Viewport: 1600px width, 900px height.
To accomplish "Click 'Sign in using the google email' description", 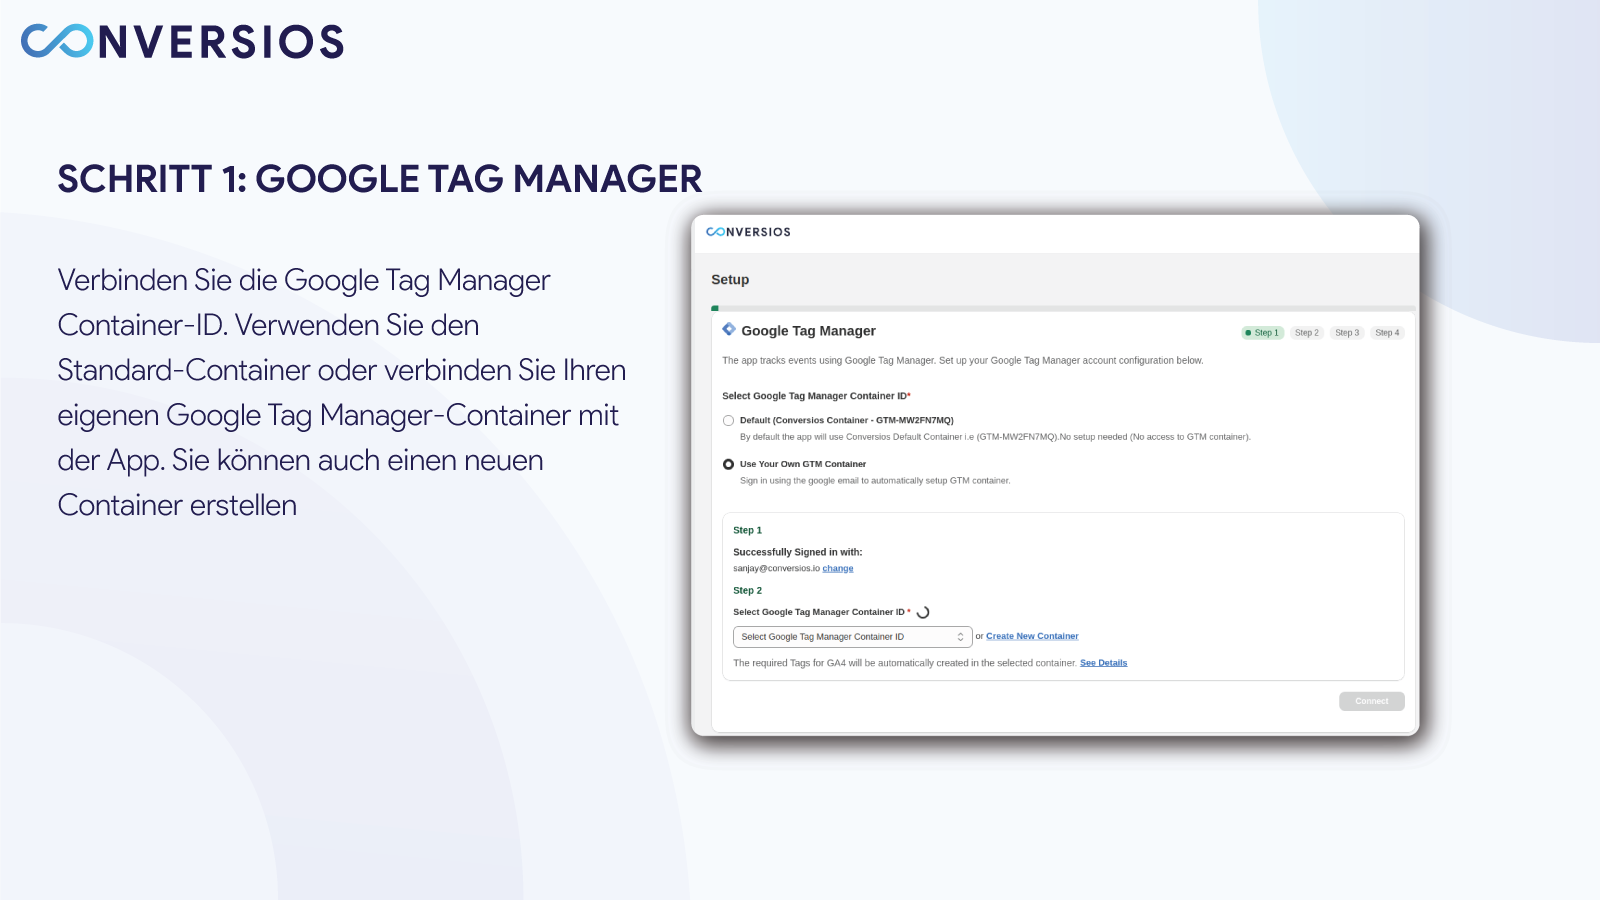I will (x=875, y=481).
